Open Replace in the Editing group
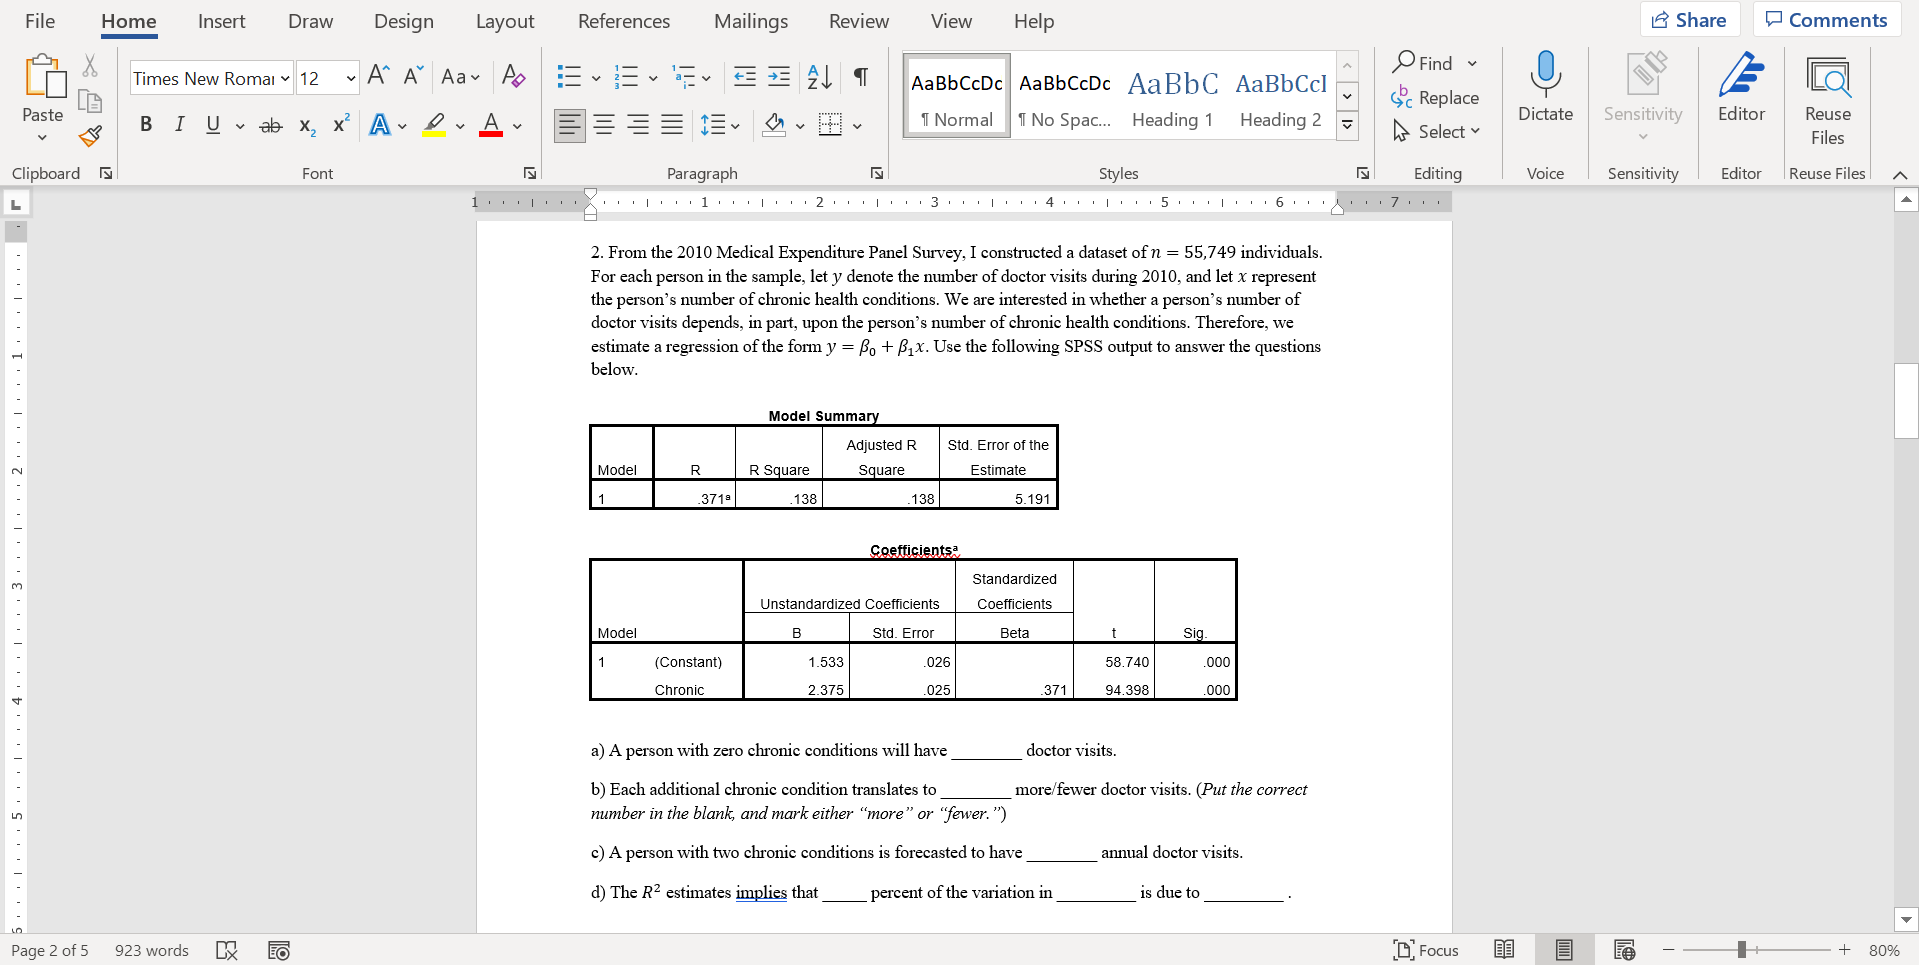Viewport: 1919px width, 965px height. coord(1436,97)
